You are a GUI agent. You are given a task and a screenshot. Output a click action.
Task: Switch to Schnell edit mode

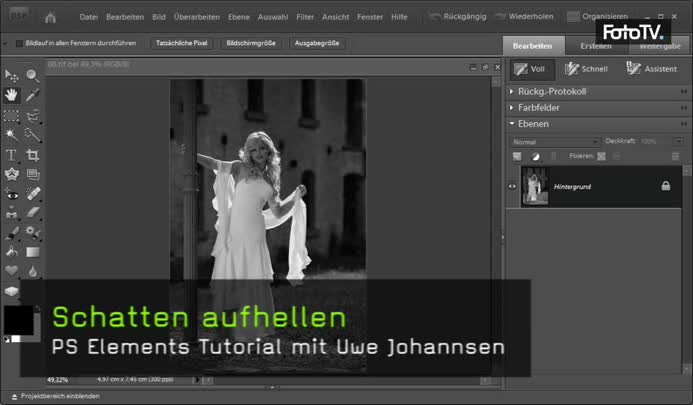pos(586,69)
